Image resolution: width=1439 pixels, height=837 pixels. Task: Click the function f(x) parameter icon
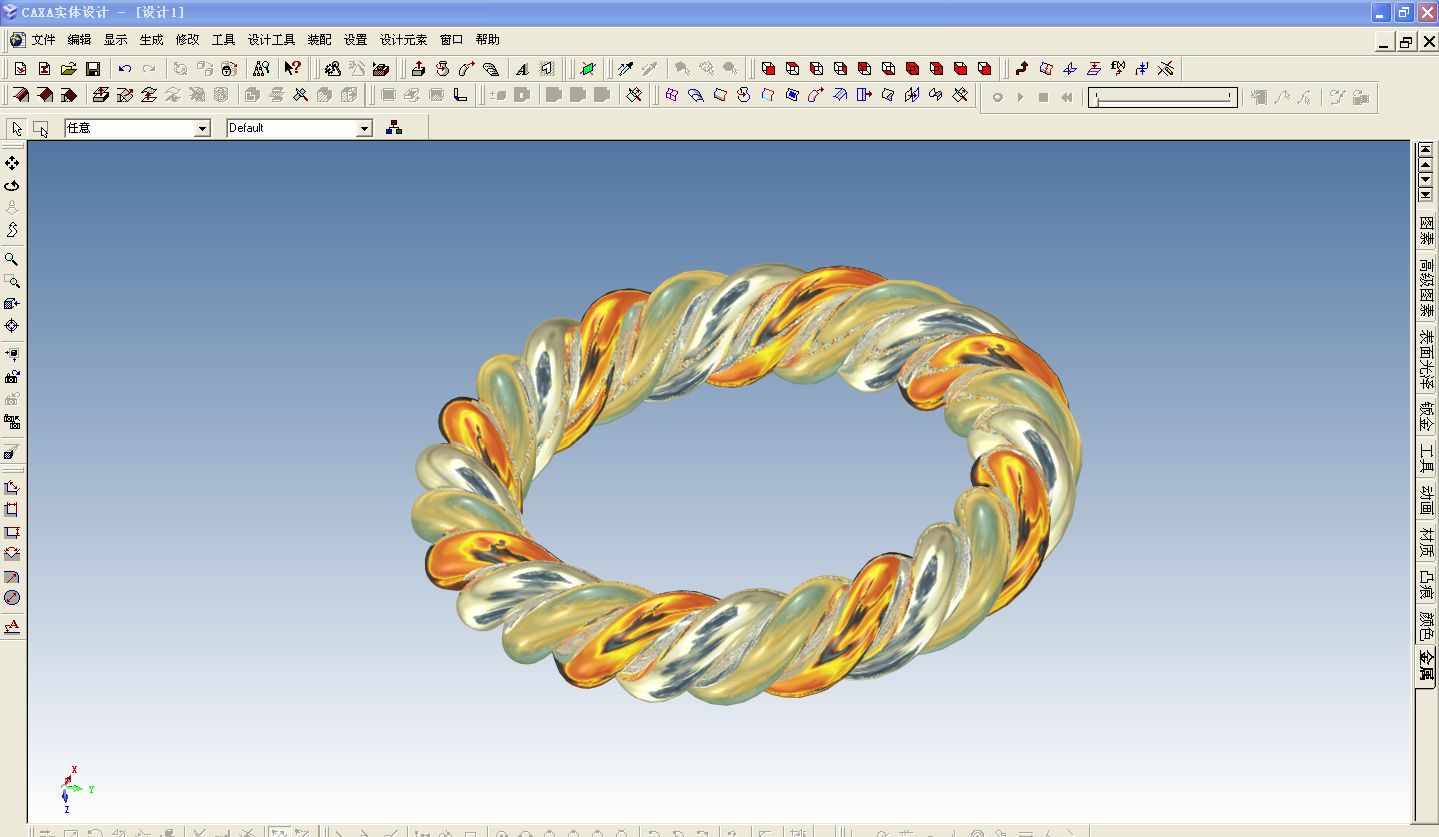[1118, 69]
